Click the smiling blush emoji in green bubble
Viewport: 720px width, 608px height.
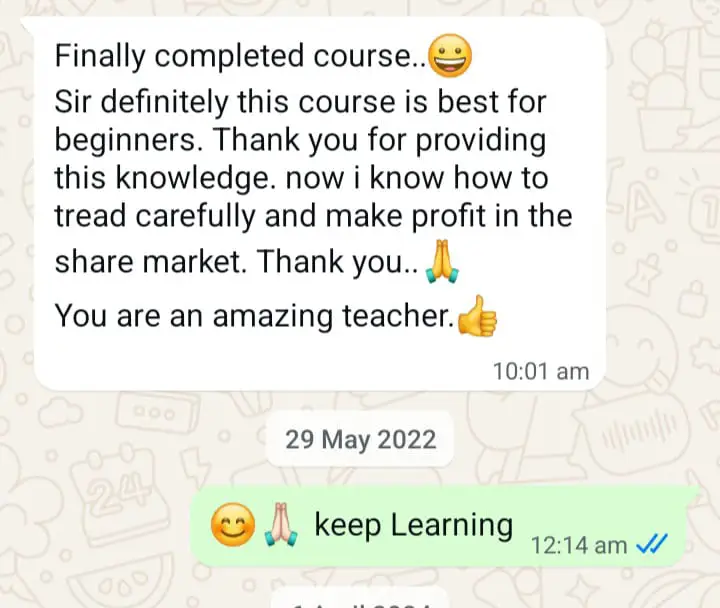tap(233, 525)
